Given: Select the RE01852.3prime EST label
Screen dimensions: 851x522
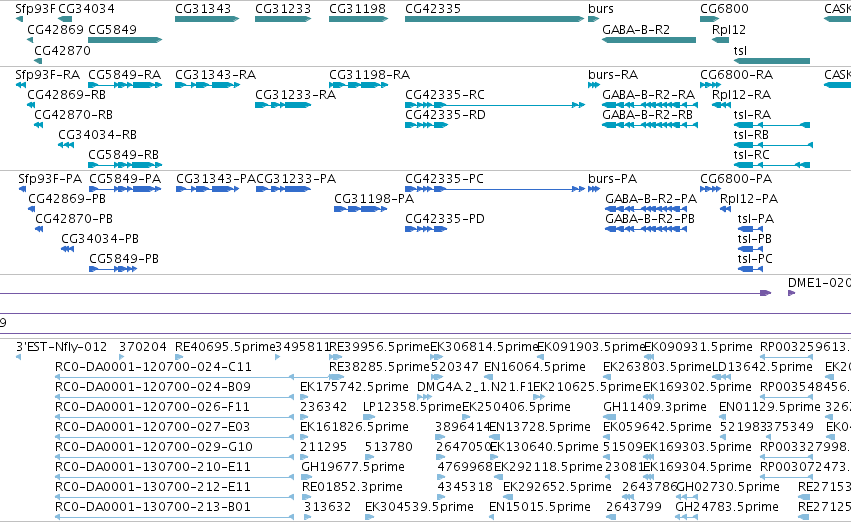Looking at the screenshot, I should click(x=352, y=487).
